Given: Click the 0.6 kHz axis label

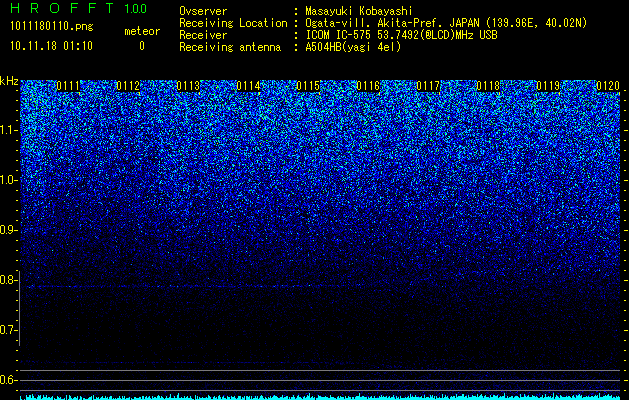Looking at the screenshot, I should pyautogui.click(x=8, y=380).
